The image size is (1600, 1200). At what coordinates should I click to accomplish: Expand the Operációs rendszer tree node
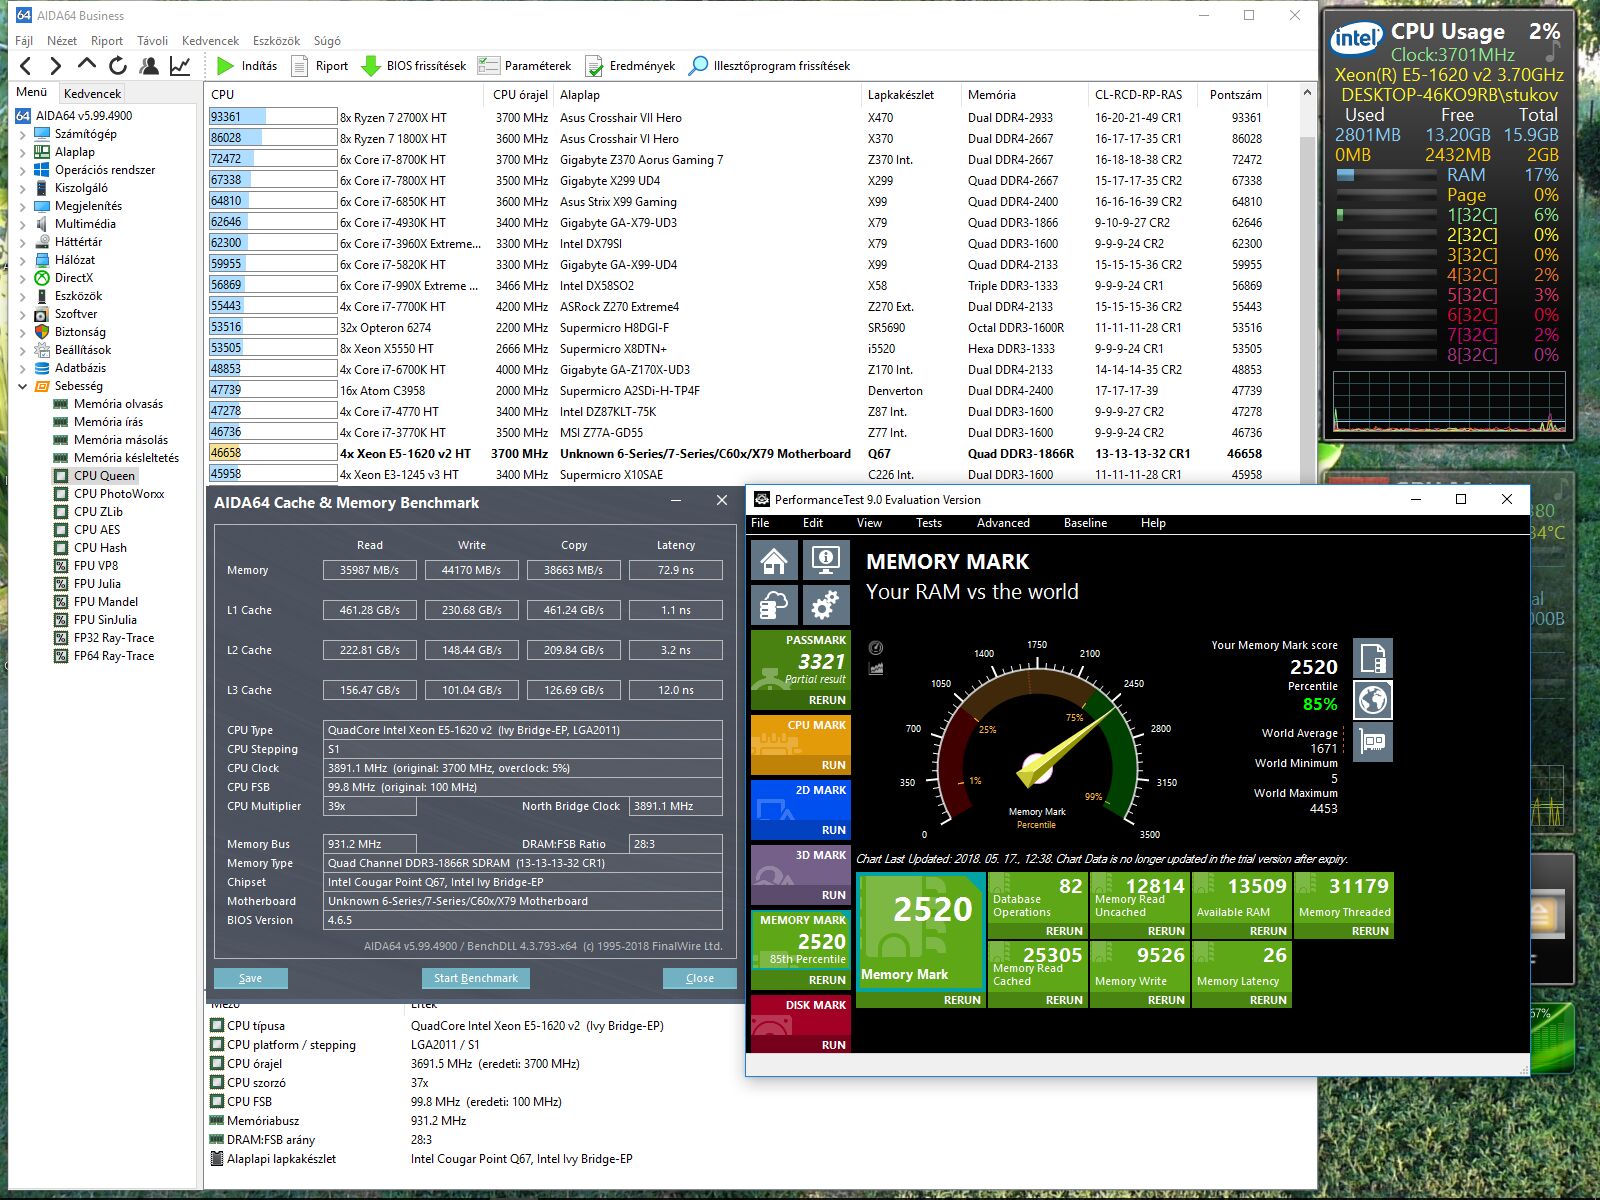point(23,170)
